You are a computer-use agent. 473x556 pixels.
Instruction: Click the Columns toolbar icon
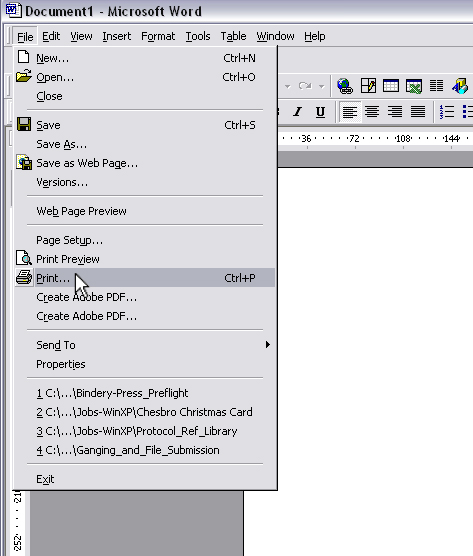[436, 86]
